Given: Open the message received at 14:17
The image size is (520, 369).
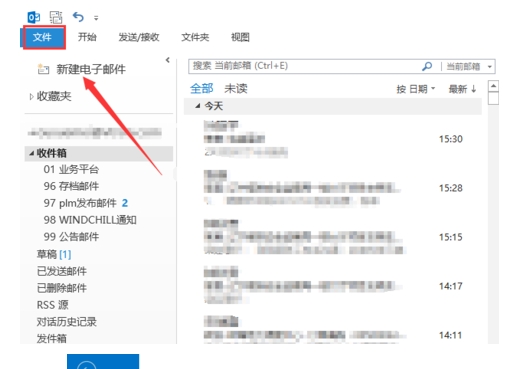Looking at the screenshot, I should [333, 286].
